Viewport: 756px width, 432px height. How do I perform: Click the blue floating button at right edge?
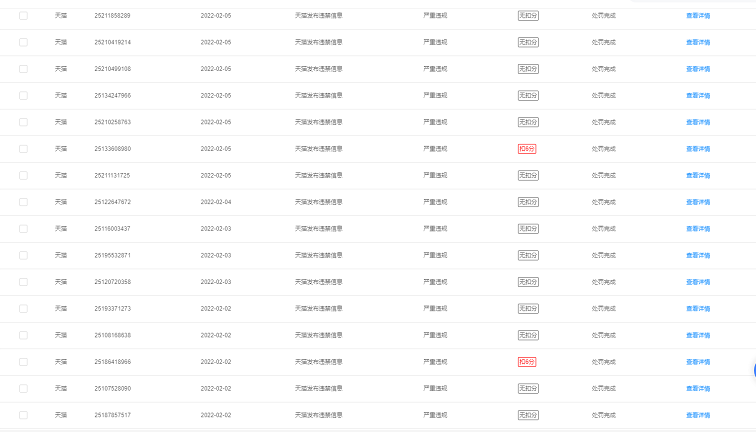point(754,370)
